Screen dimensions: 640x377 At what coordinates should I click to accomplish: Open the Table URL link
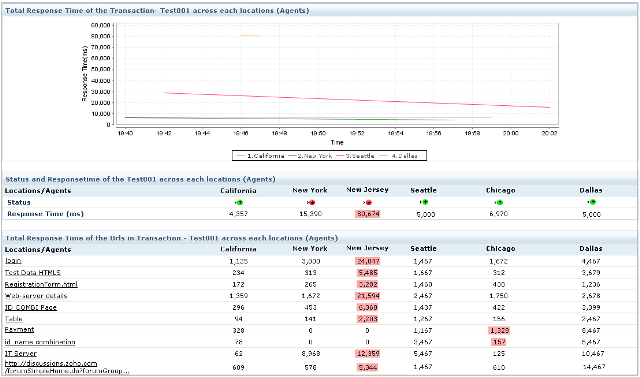coord(13,319)
